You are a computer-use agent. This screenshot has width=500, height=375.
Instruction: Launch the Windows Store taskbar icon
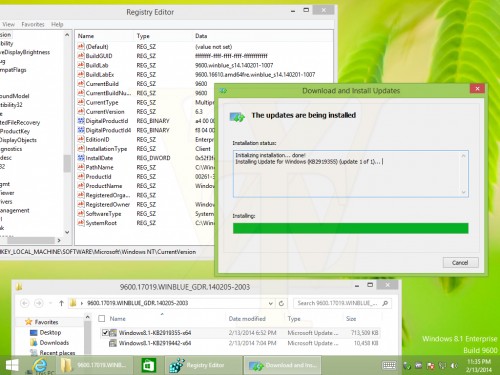[x=148, y=365]
